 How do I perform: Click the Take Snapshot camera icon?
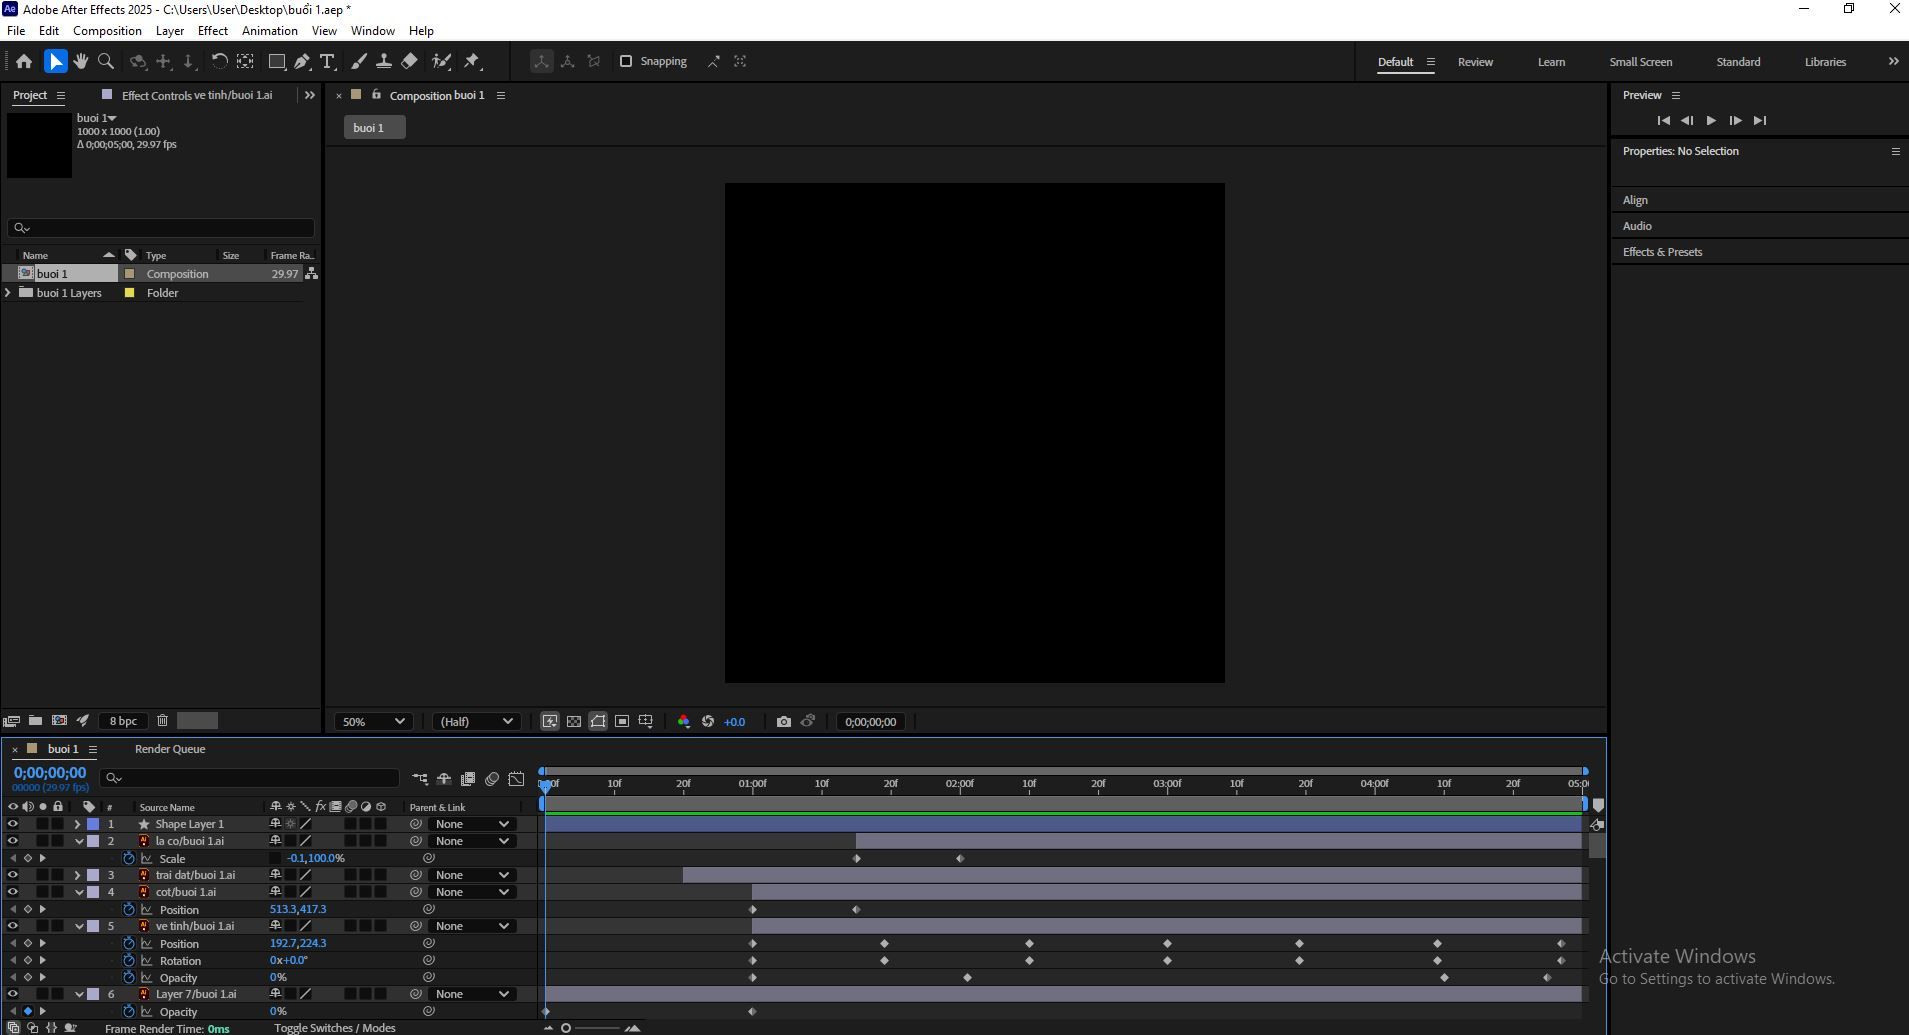click(784, 721)
